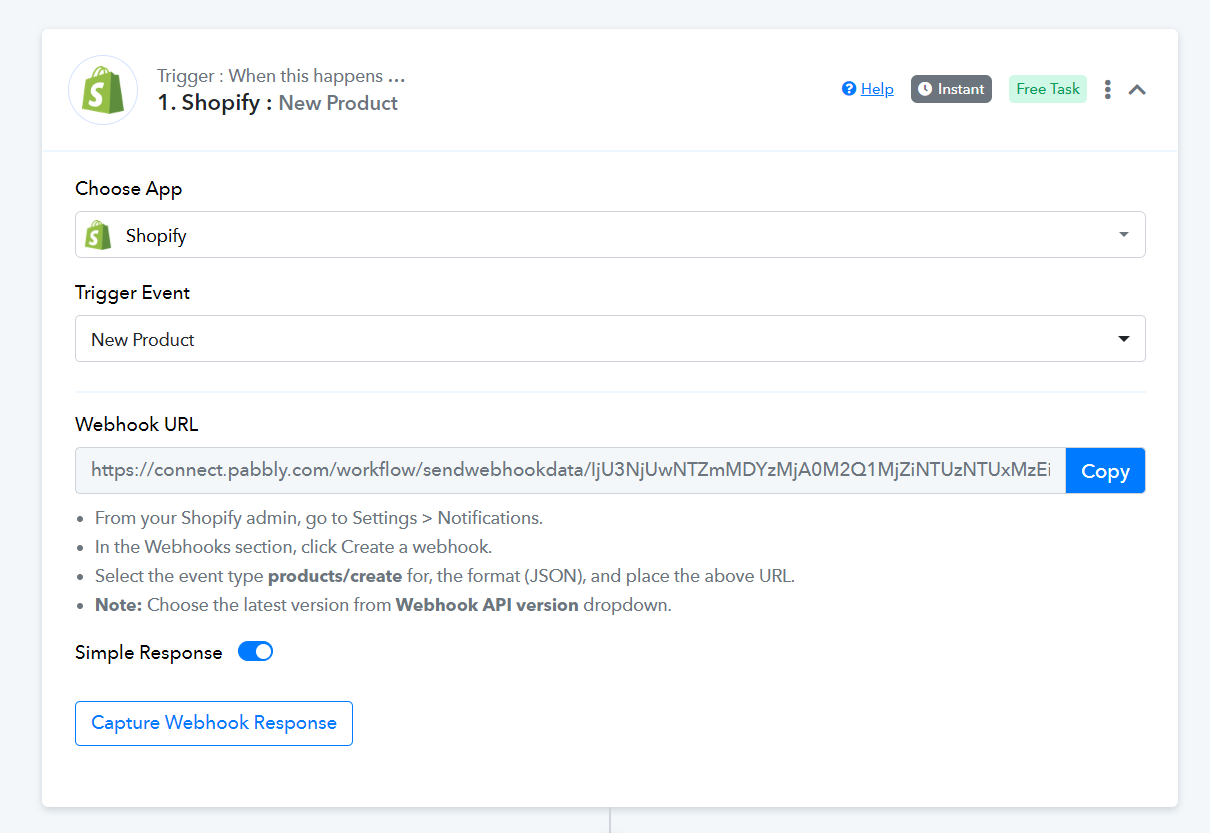Open the Choose App Shopify dropdown
Viewport: 1210px width, 833px height.
(610, 235)
